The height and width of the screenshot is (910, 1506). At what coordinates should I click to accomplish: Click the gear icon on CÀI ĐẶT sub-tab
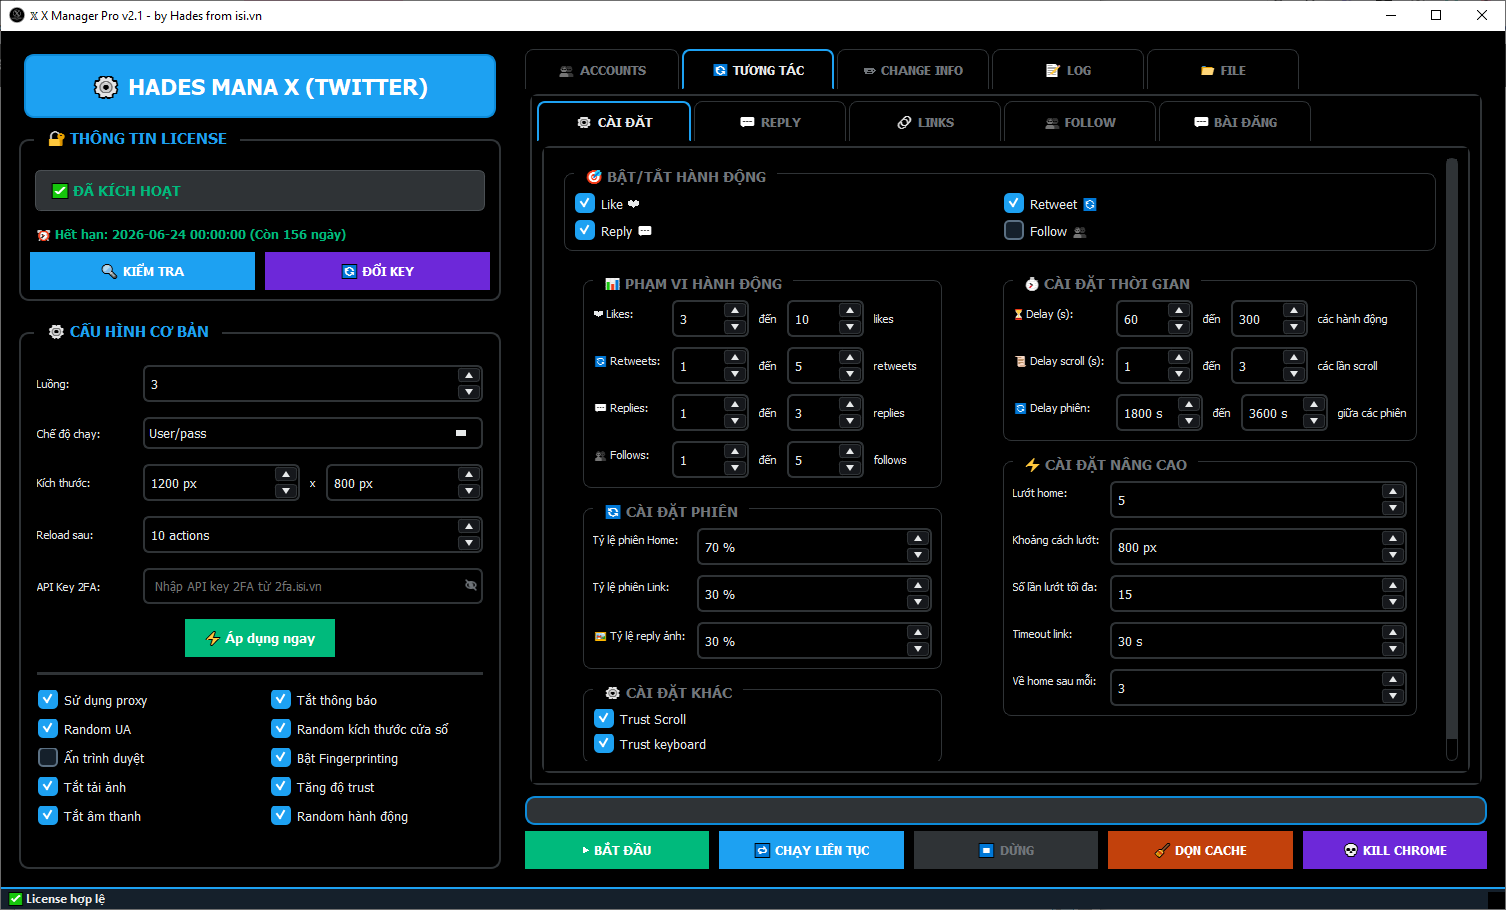coord(586,121)
